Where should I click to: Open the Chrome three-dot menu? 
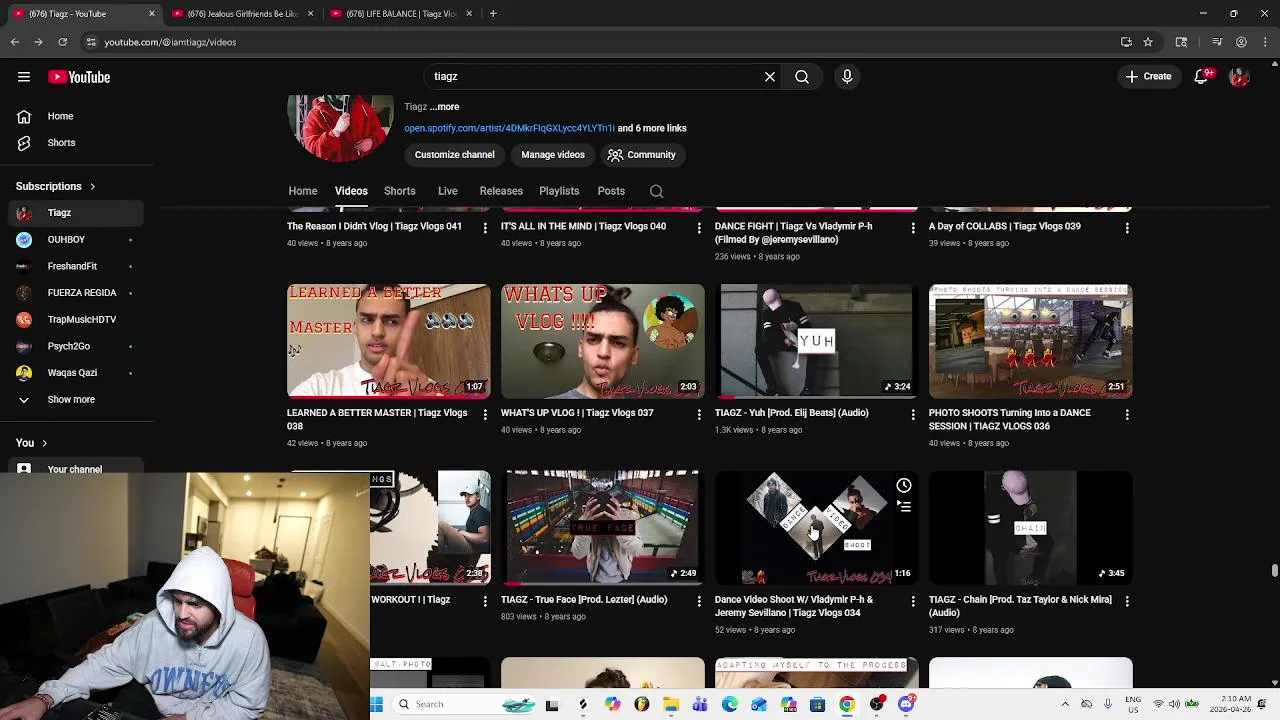(1266, 42)
